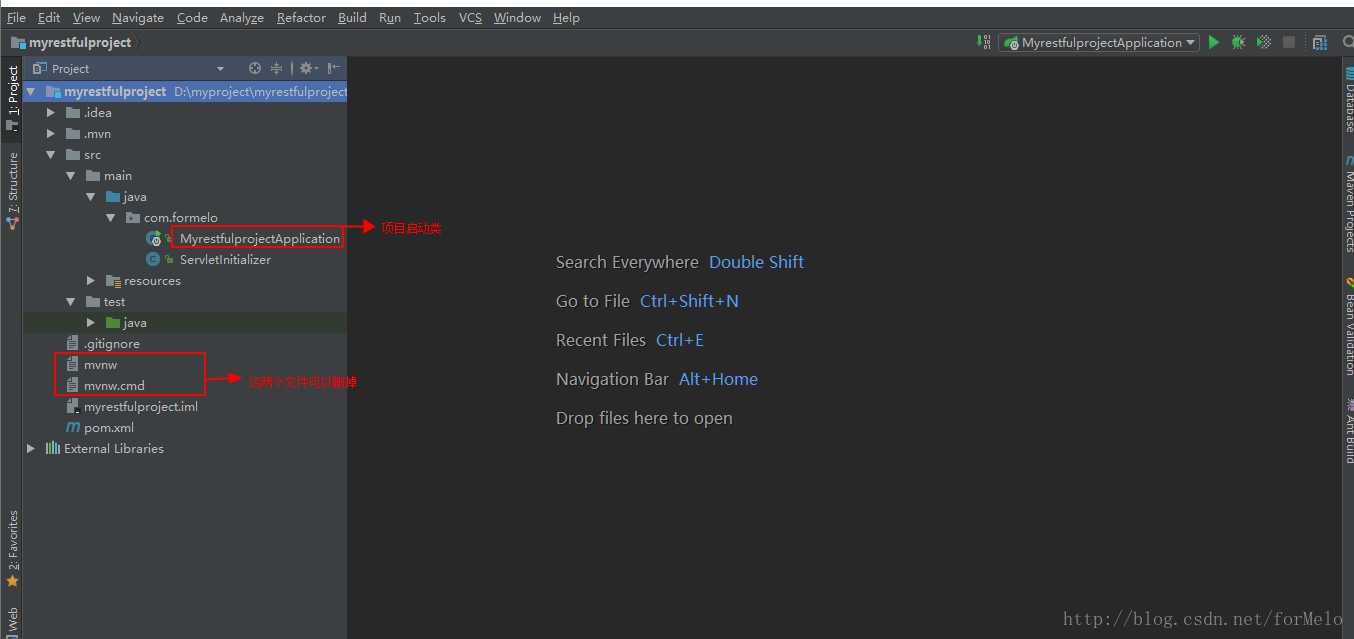This screenshot has height=639, width=1354.
Task: Select the mvnw file
Action: (100, 364)
